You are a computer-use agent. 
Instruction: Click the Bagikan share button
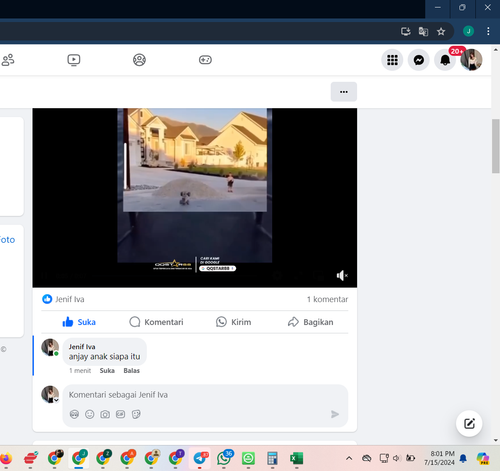[x=310, y=322]
